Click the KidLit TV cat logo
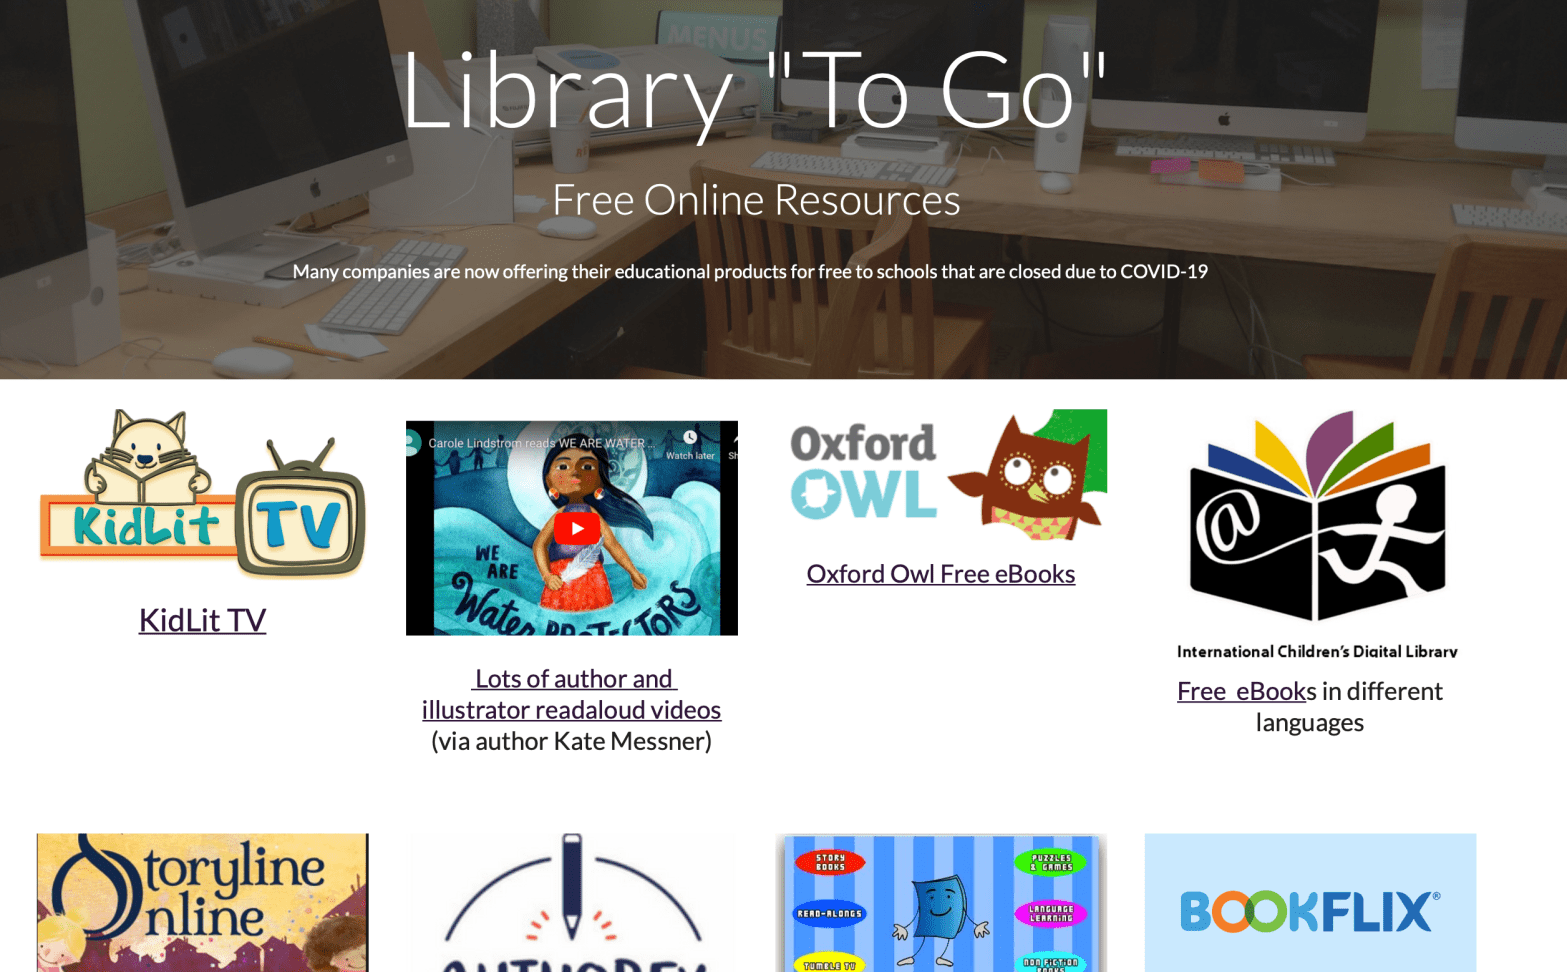 tap(203, 494)
